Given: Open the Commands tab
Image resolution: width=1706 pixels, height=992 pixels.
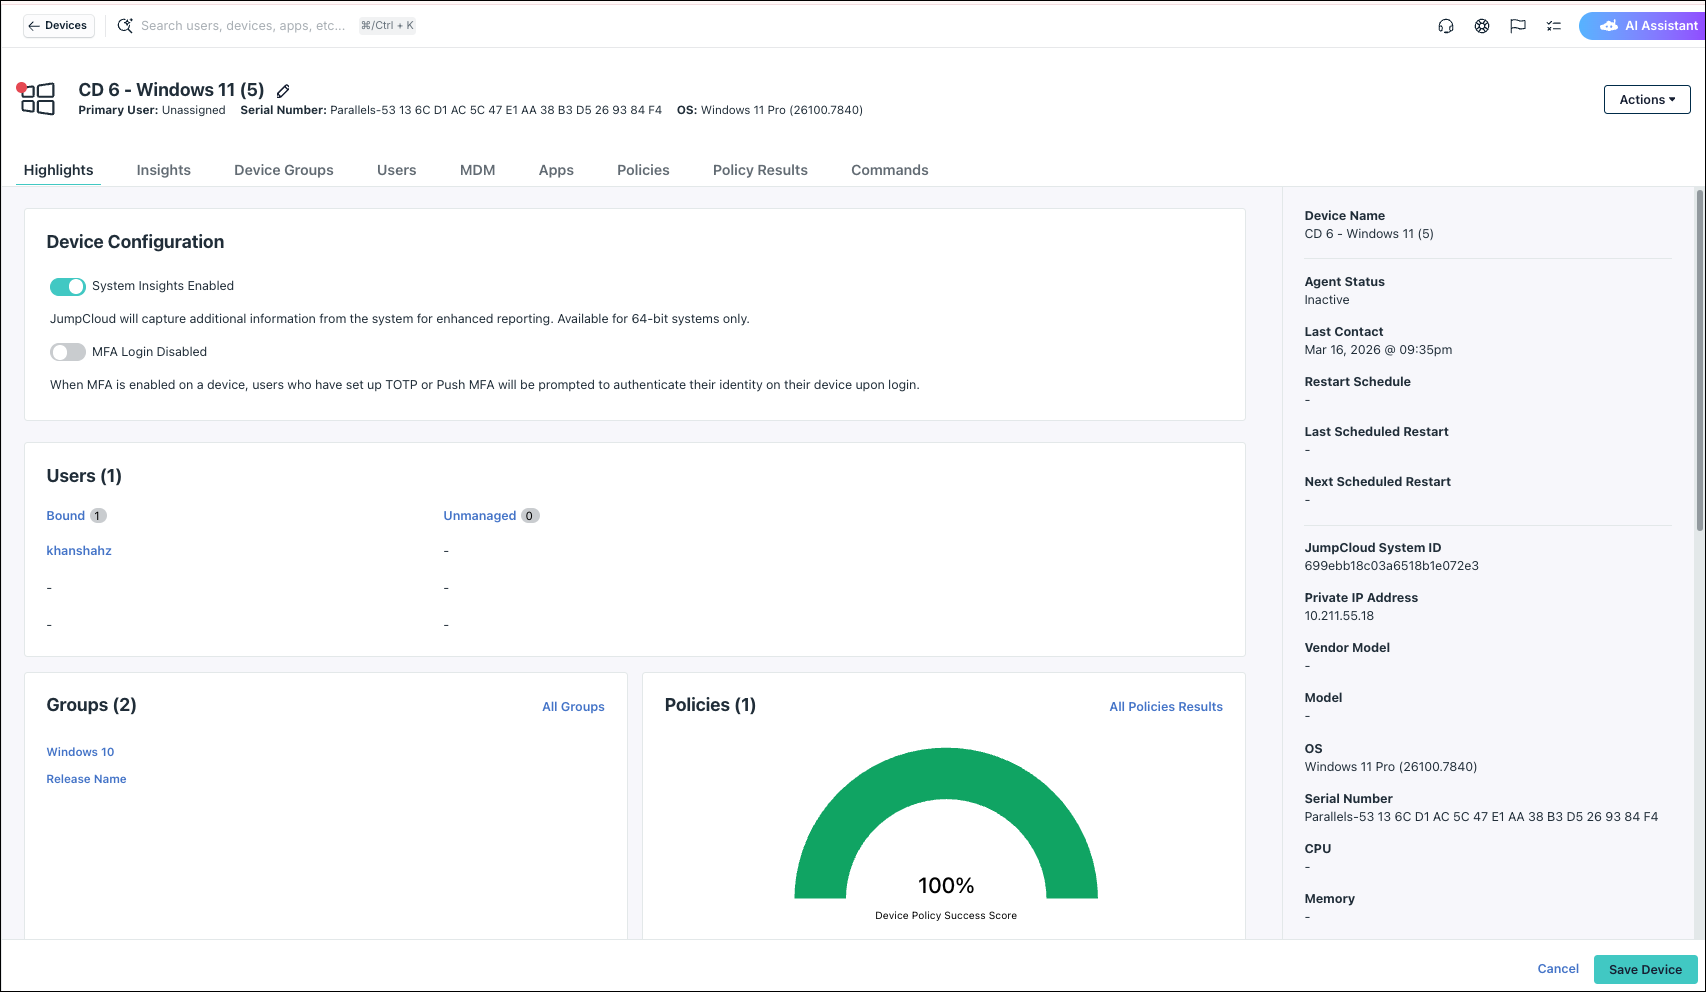Looking at the screenshot, I should [890, 170].
